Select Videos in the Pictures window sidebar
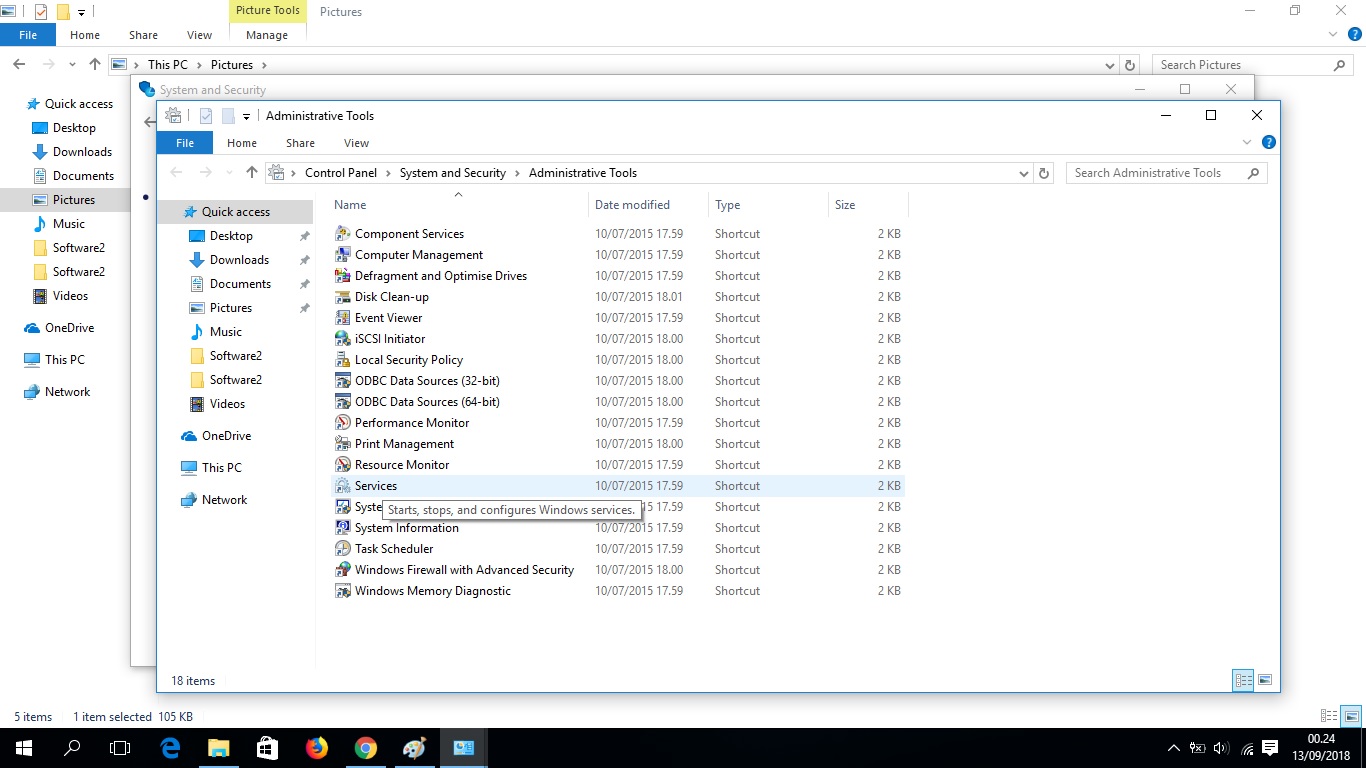Screen dimensions: 1366x768 click(x=70, y=296)
